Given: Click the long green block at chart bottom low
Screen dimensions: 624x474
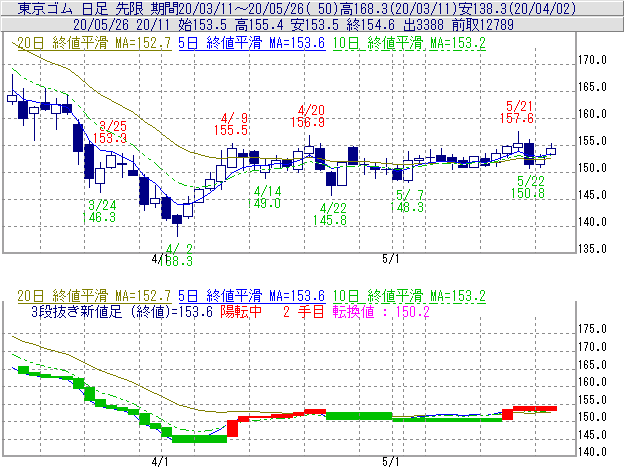Looking at the screenshot, I should [x=199, y=439].
